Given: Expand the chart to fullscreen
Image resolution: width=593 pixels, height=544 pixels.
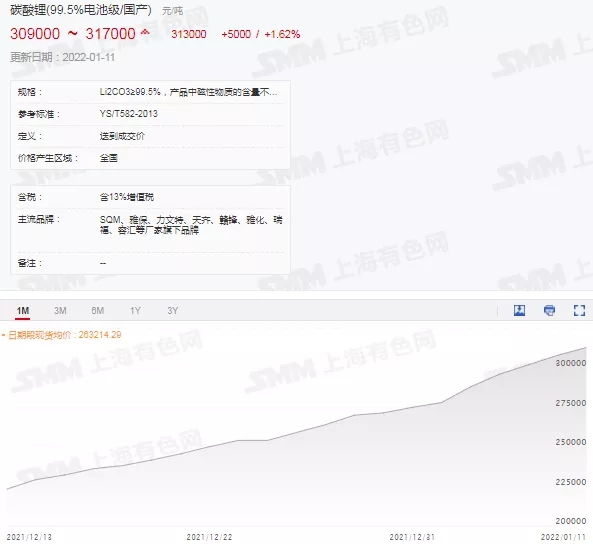Looking at the screenshot, I should [x=579, y=310].
